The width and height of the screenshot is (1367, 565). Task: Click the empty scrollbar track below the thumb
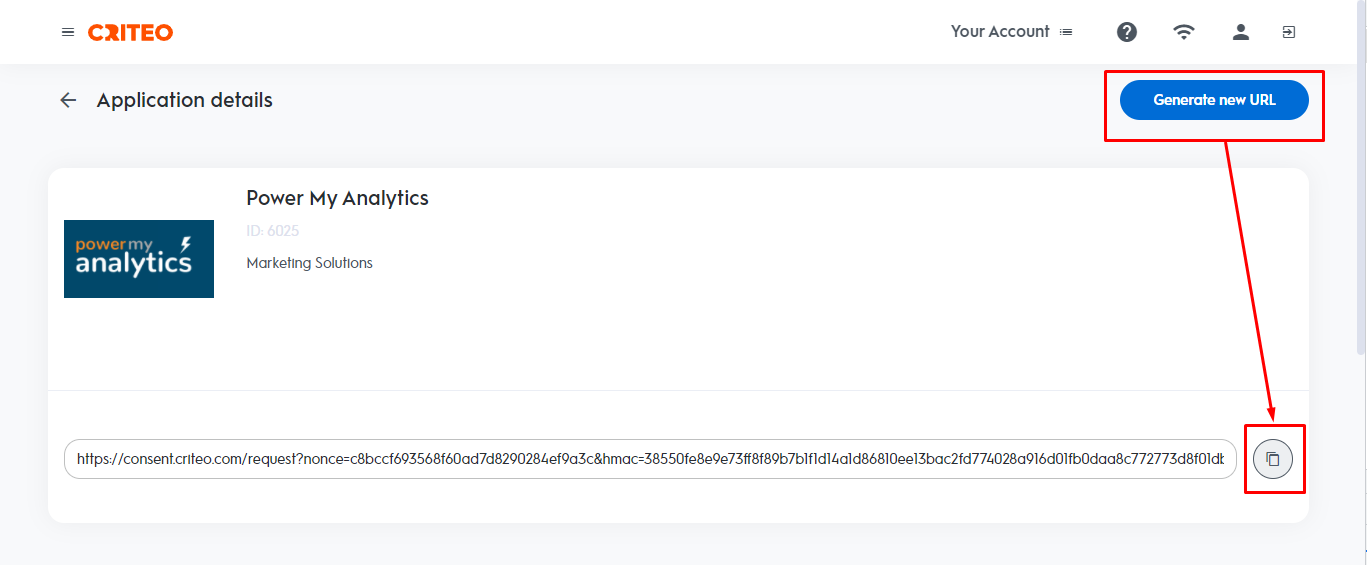(x=1361, y=460)
